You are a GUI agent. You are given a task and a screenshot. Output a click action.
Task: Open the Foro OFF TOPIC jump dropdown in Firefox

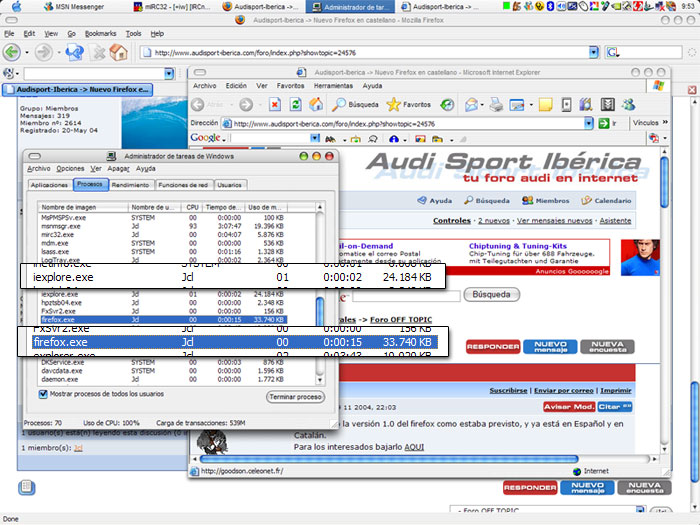641,509
